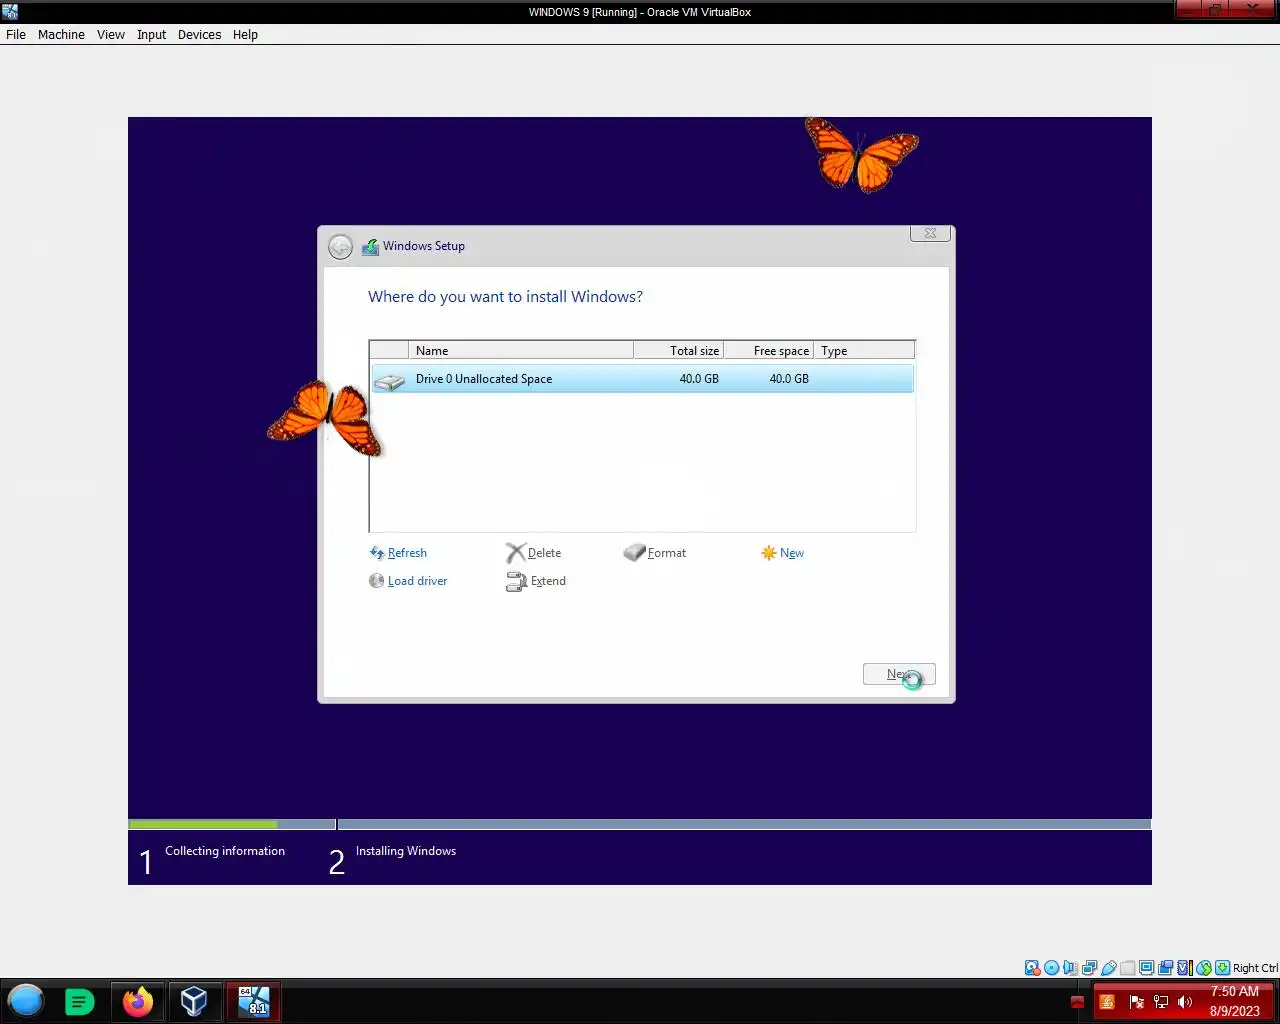Click the CPU virtualization status icon

(1184, 968)
